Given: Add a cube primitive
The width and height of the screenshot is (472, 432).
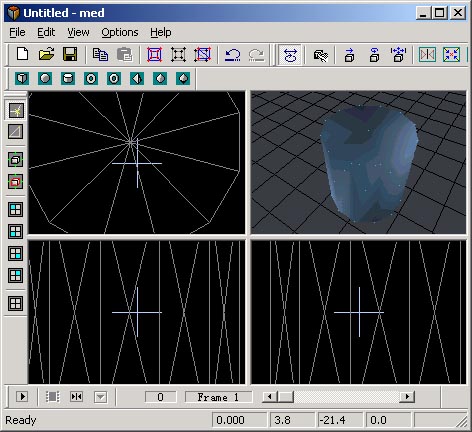Looking at the screenshot, I should (22, 79).
